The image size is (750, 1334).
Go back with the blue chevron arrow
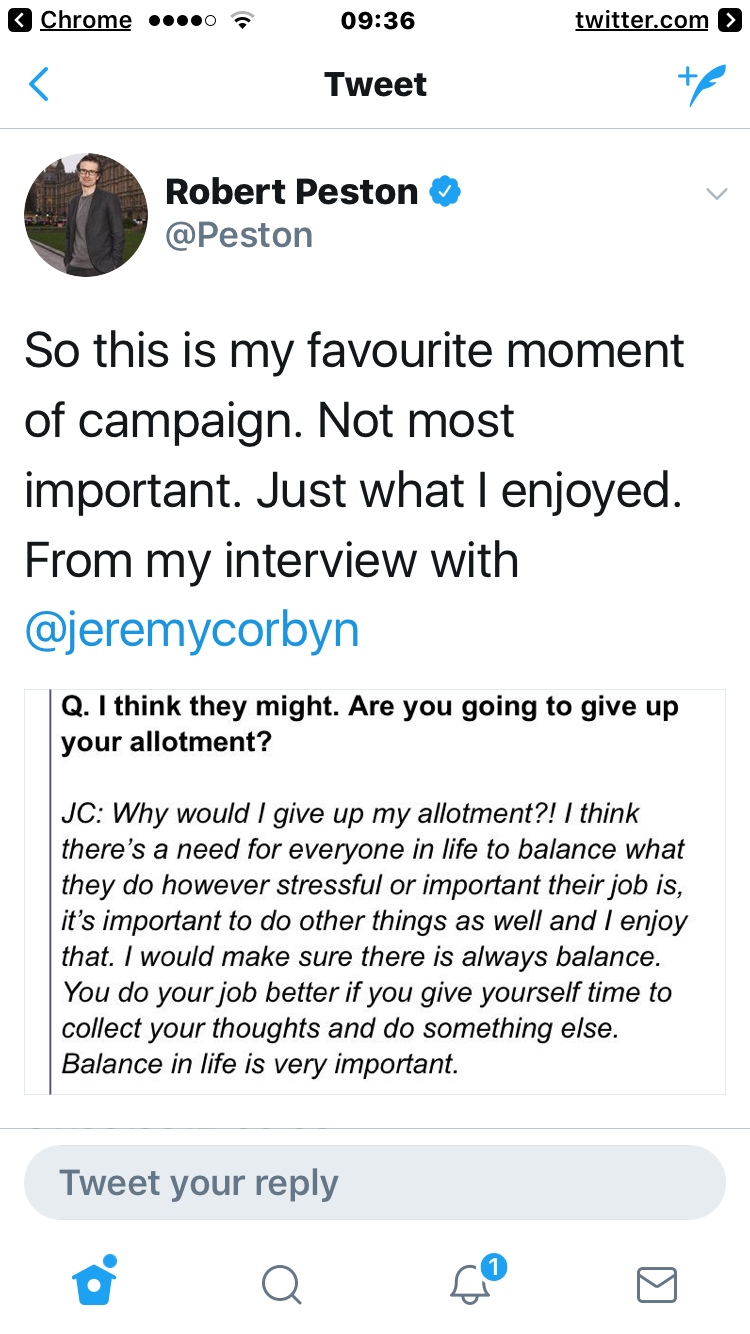pos(39,85)
